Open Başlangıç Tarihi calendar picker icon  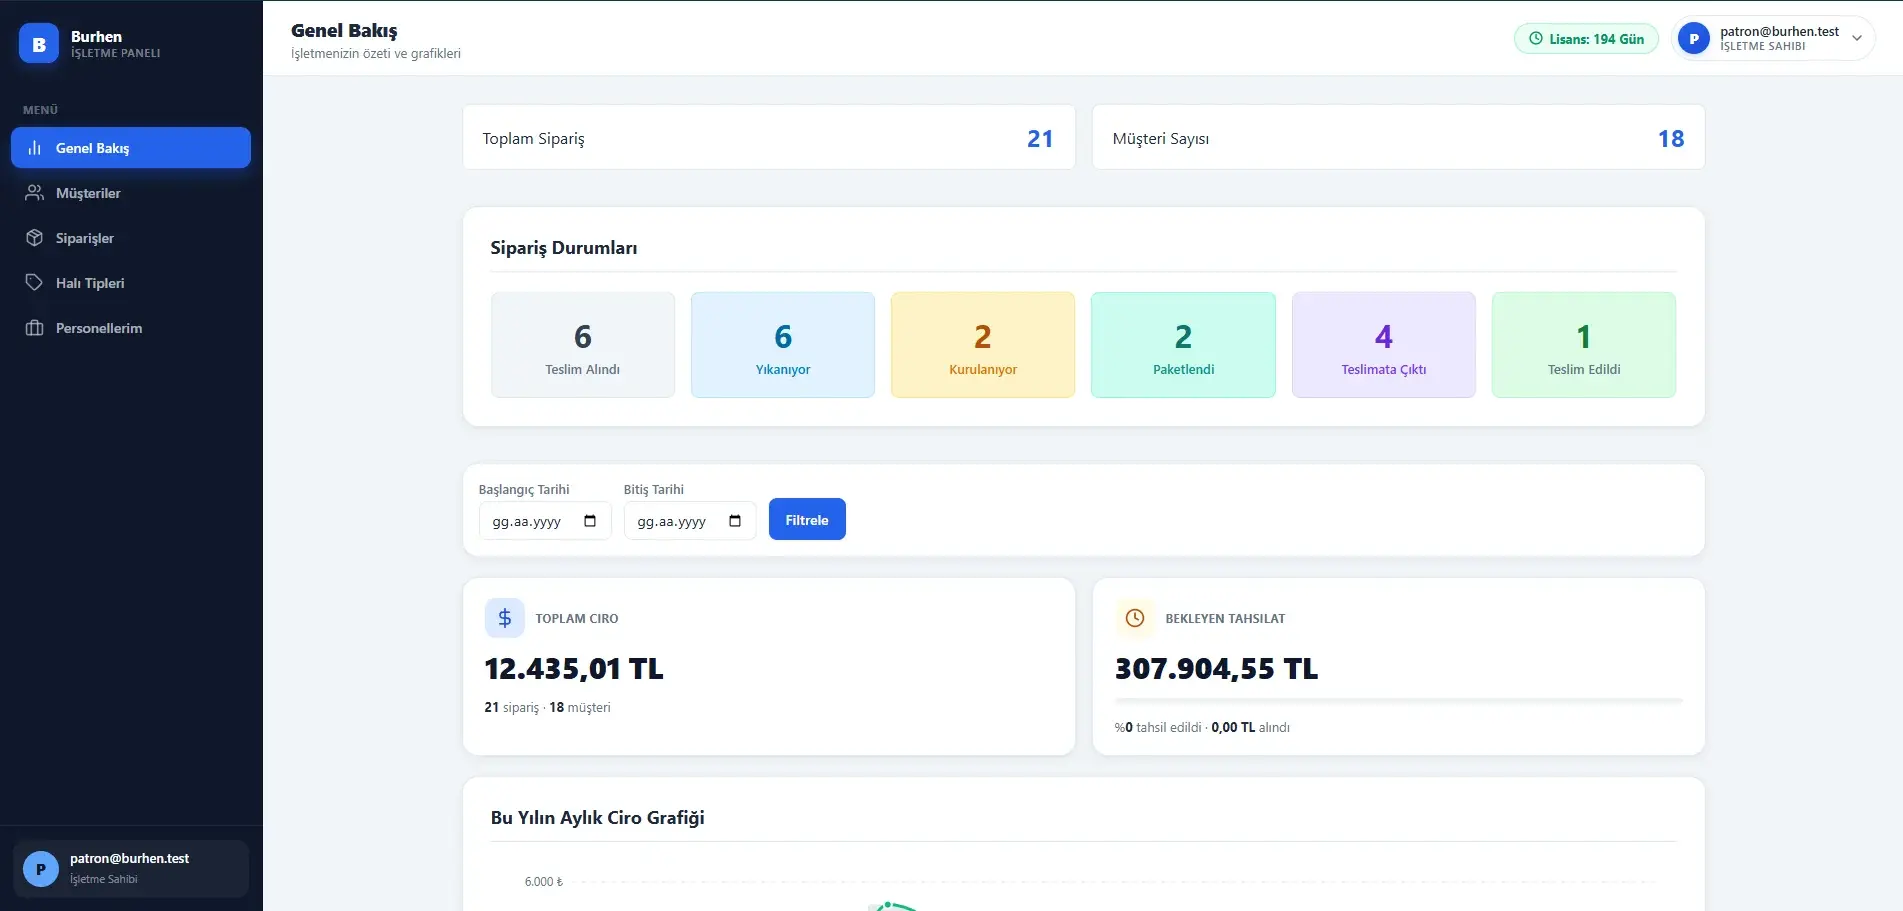(x=590, y=521)
